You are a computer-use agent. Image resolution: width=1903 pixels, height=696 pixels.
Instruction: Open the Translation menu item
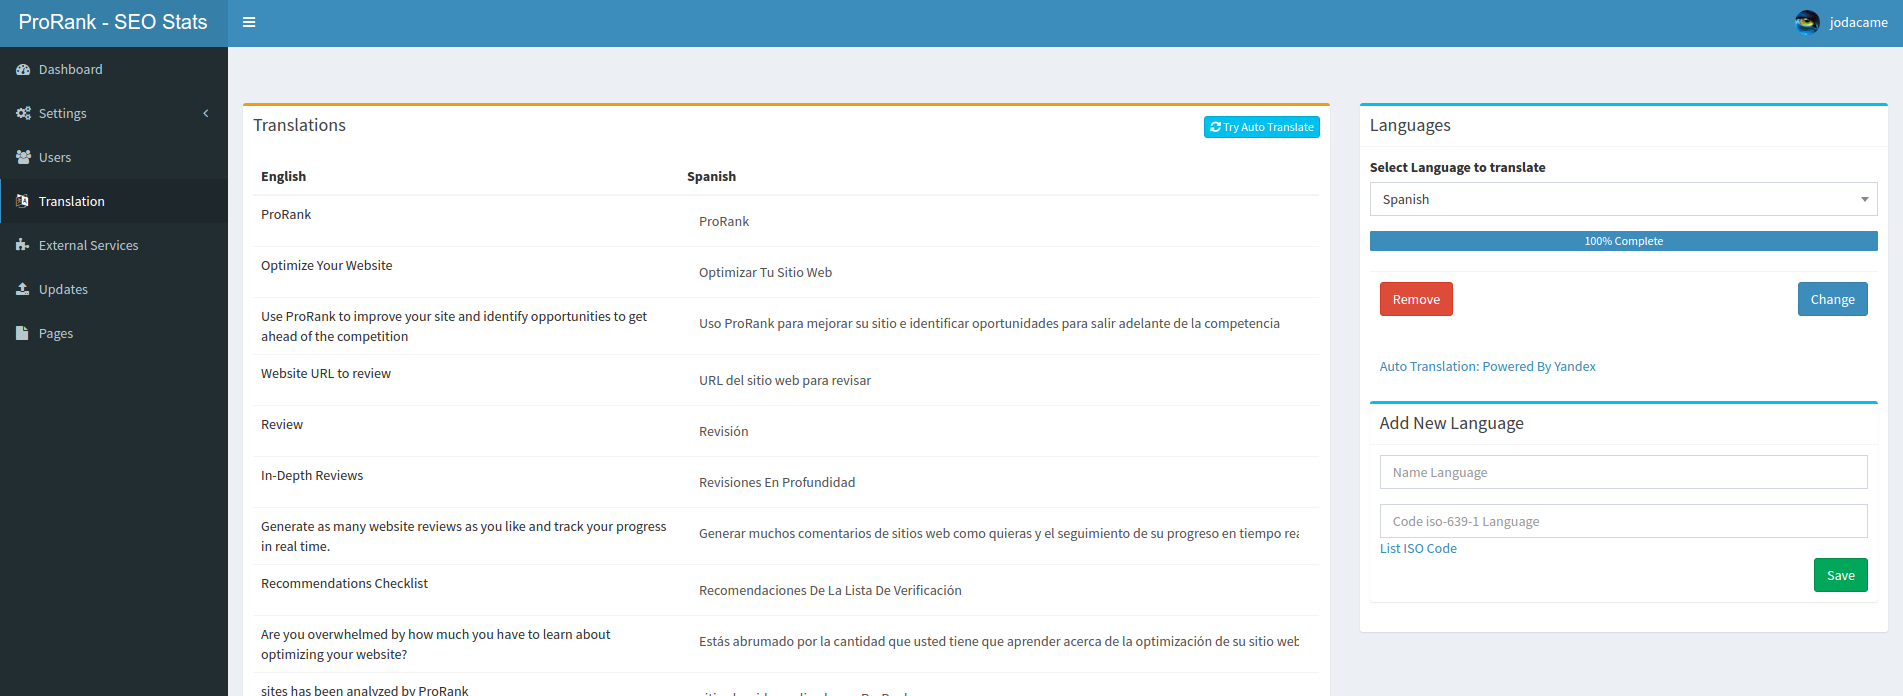click(114, 201)
